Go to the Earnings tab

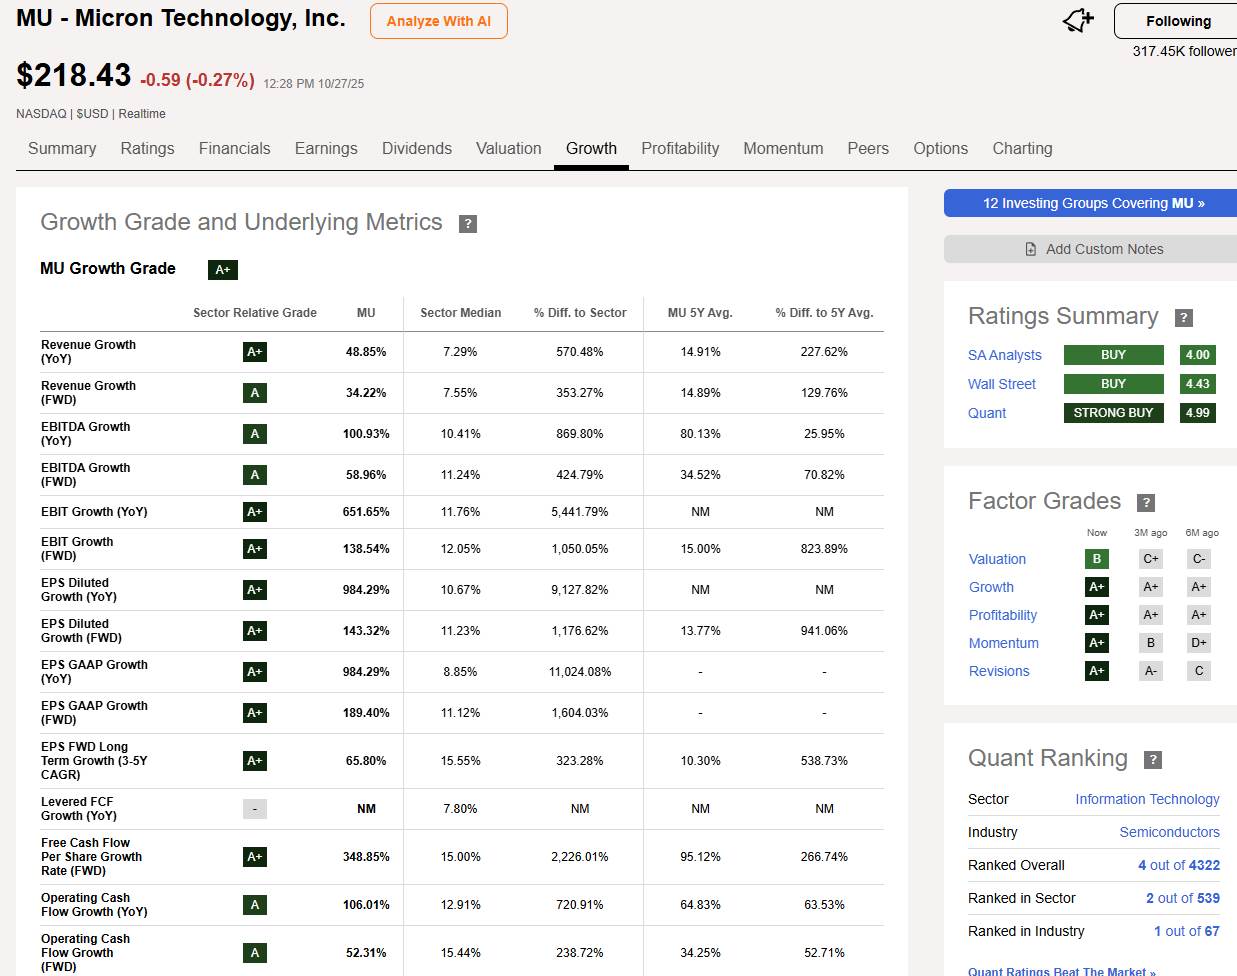326,148
